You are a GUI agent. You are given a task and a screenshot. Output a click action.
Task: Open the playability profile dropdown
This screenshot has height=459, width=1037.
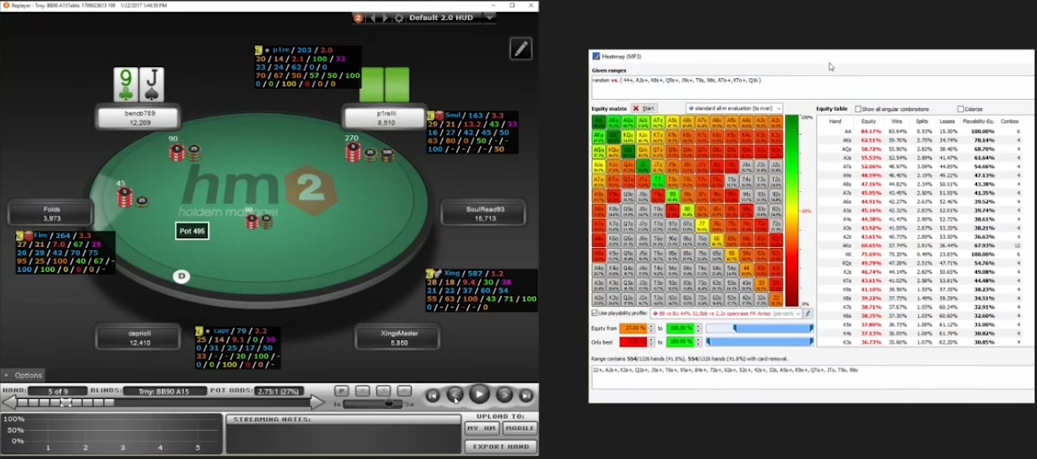click(x=726, y=313)
